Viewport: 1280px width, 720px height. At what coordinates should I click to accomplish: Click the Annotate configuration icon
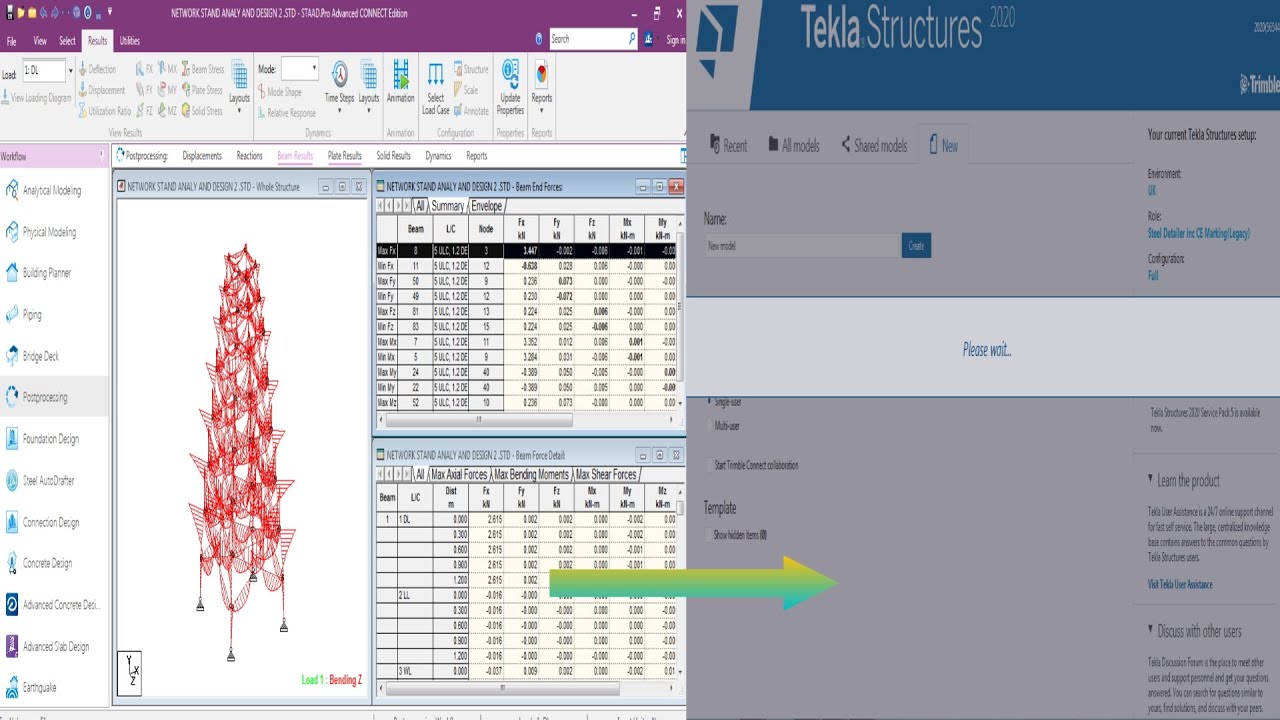pyautogui.click(x=470, y=111)
